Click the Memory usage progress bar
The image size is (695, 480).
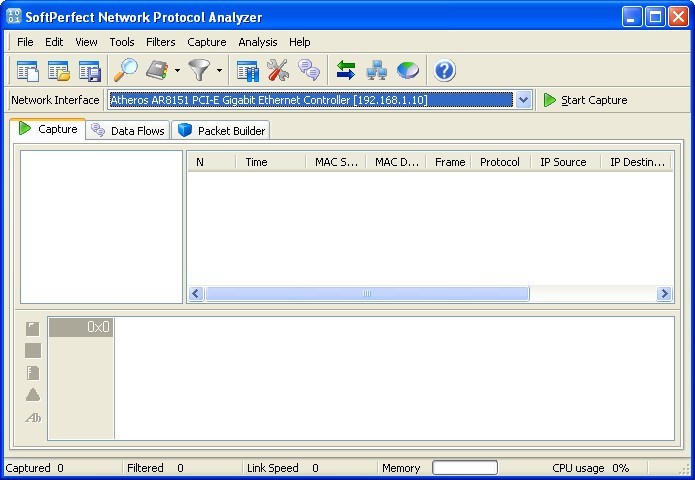[465, 468]
